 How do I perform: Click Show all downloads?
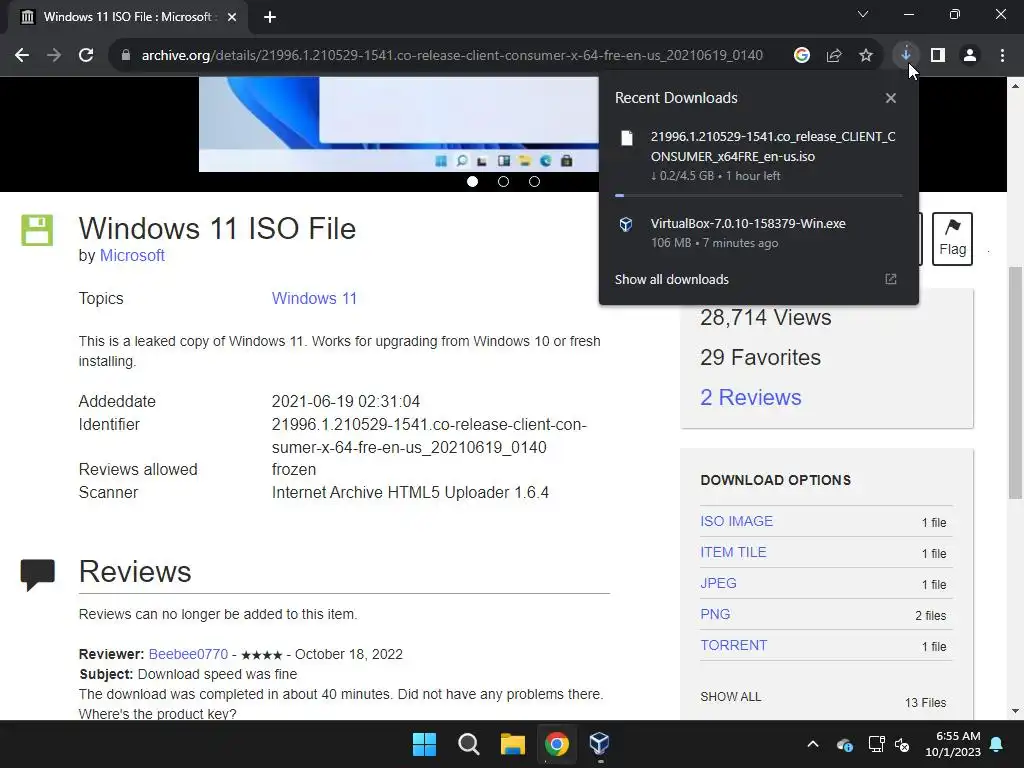tap(671, 280)
